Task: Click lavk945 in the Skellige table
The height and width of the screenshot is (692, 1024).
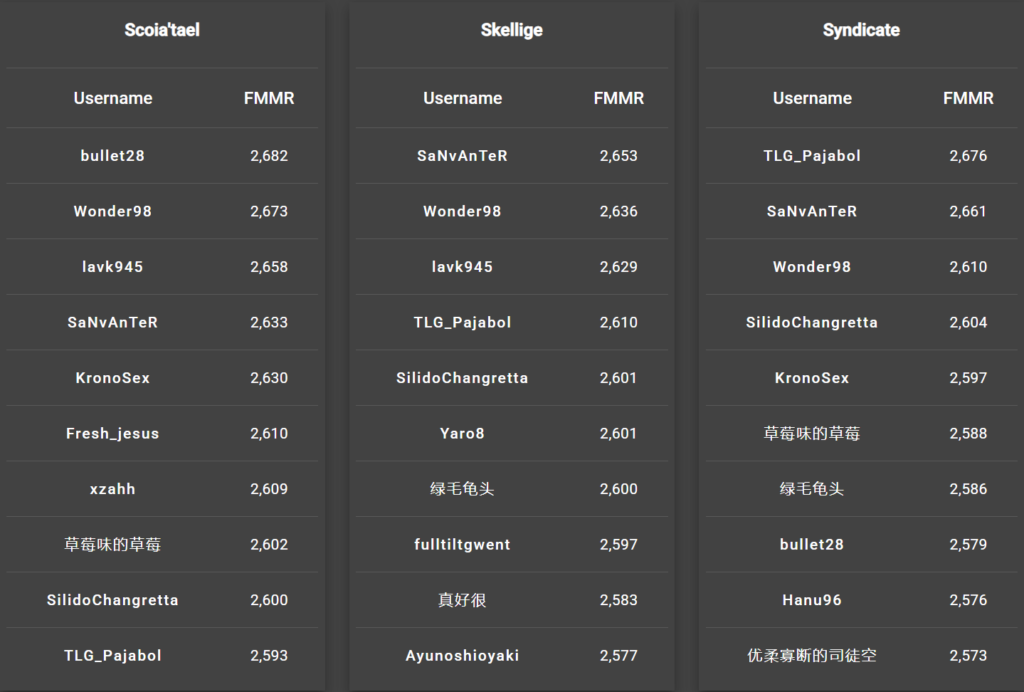Action: (x=462, y=267)
